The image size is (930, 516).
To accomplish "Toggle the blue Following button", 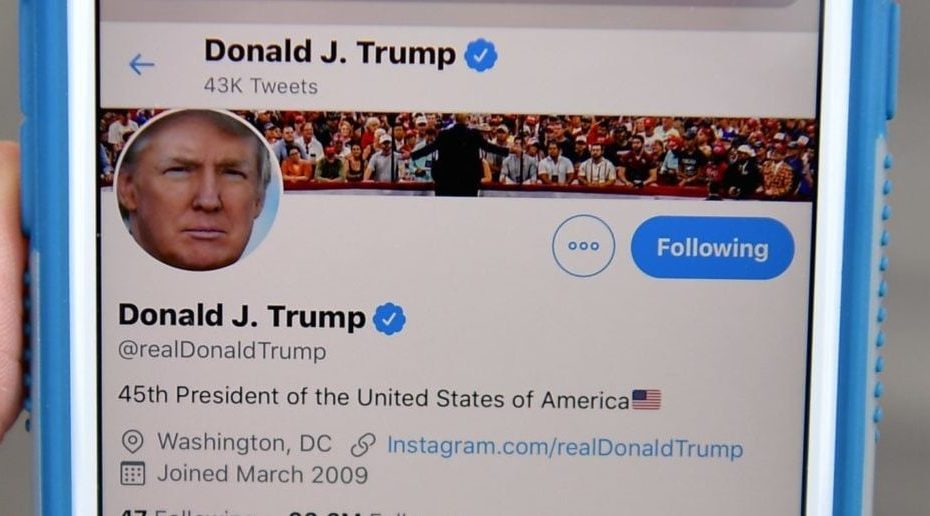I will point(712,248).
